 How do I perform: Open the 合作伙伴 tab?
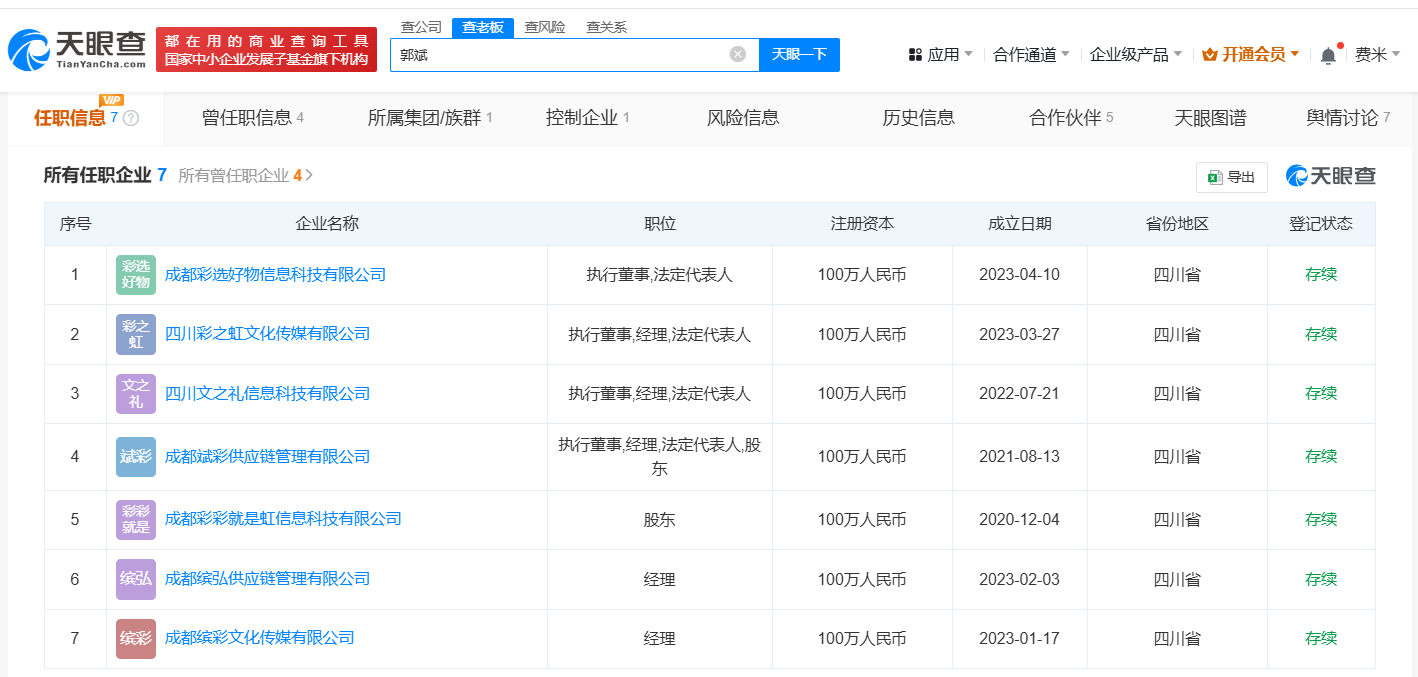1071,118
